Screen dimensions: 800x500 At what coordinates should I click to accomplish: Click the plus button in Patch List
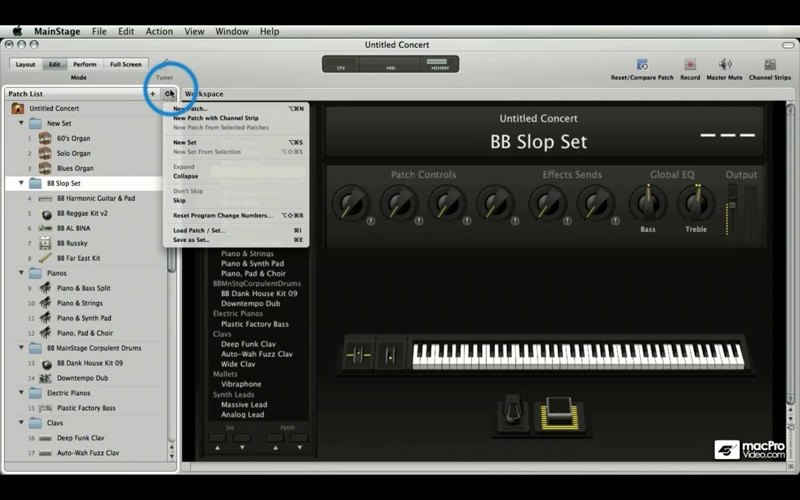tap(152, 94)
